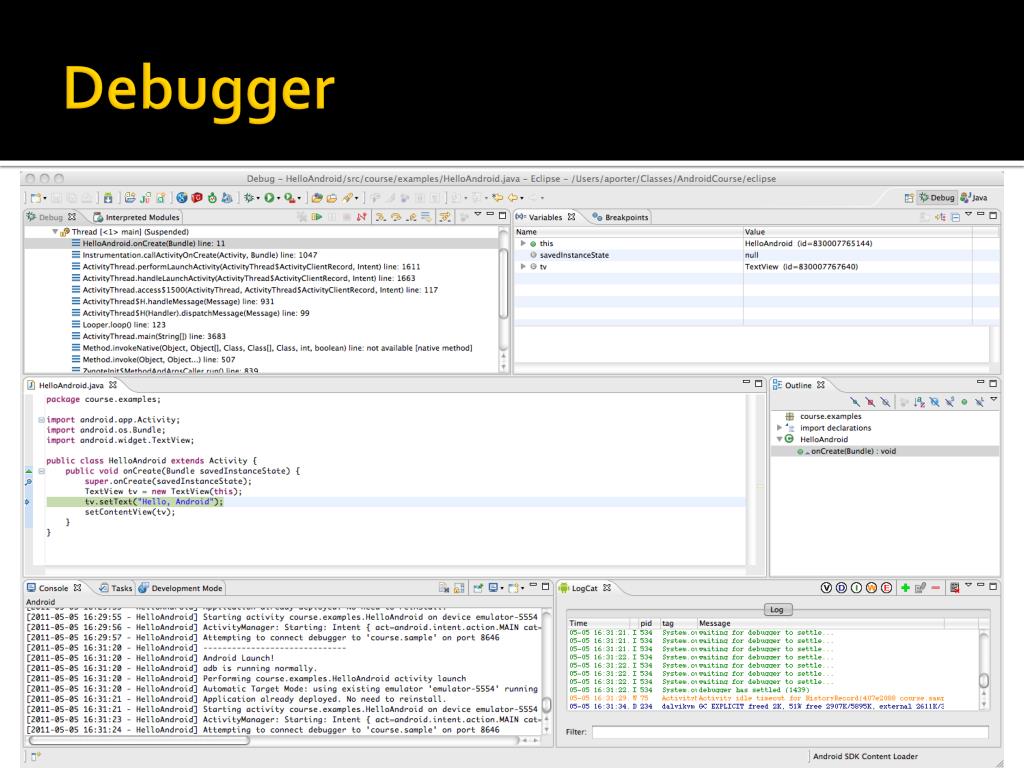Click the Debug perspective button

point(936,198)
